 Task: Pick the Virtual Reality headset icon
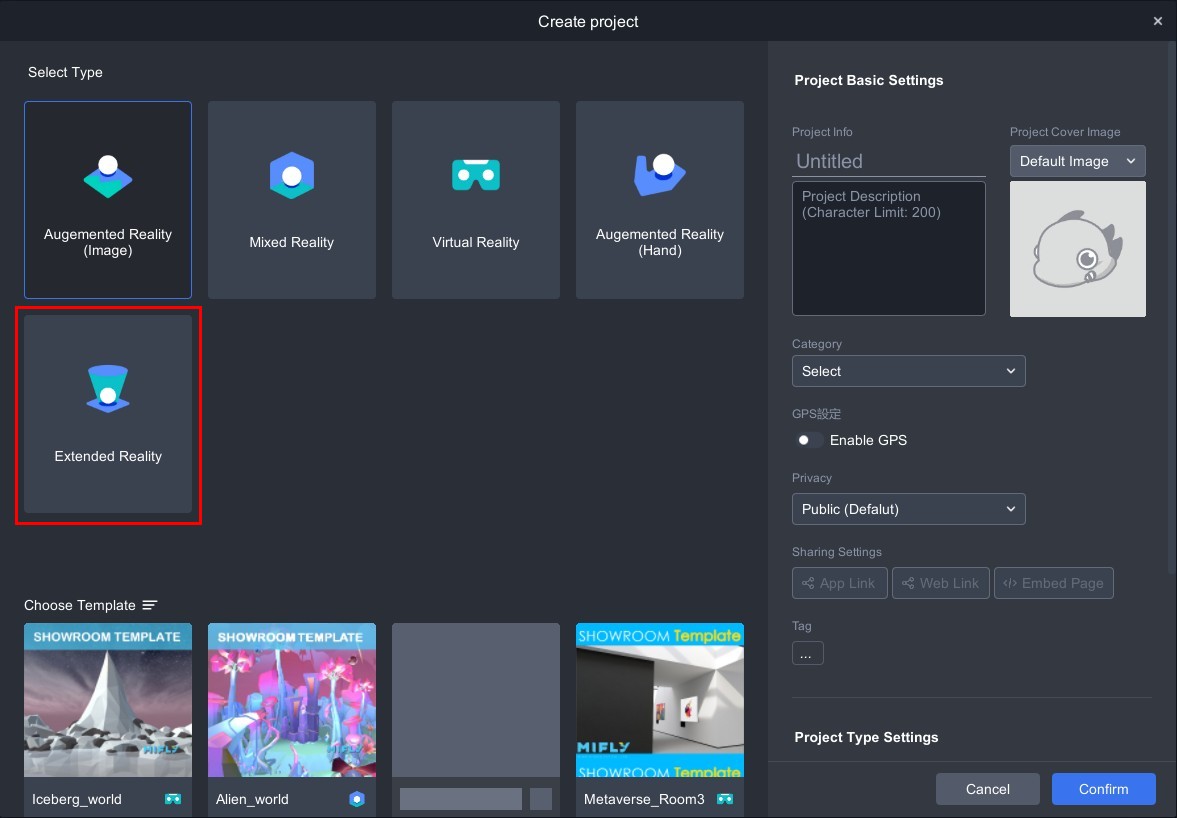[x=476, y=176]
